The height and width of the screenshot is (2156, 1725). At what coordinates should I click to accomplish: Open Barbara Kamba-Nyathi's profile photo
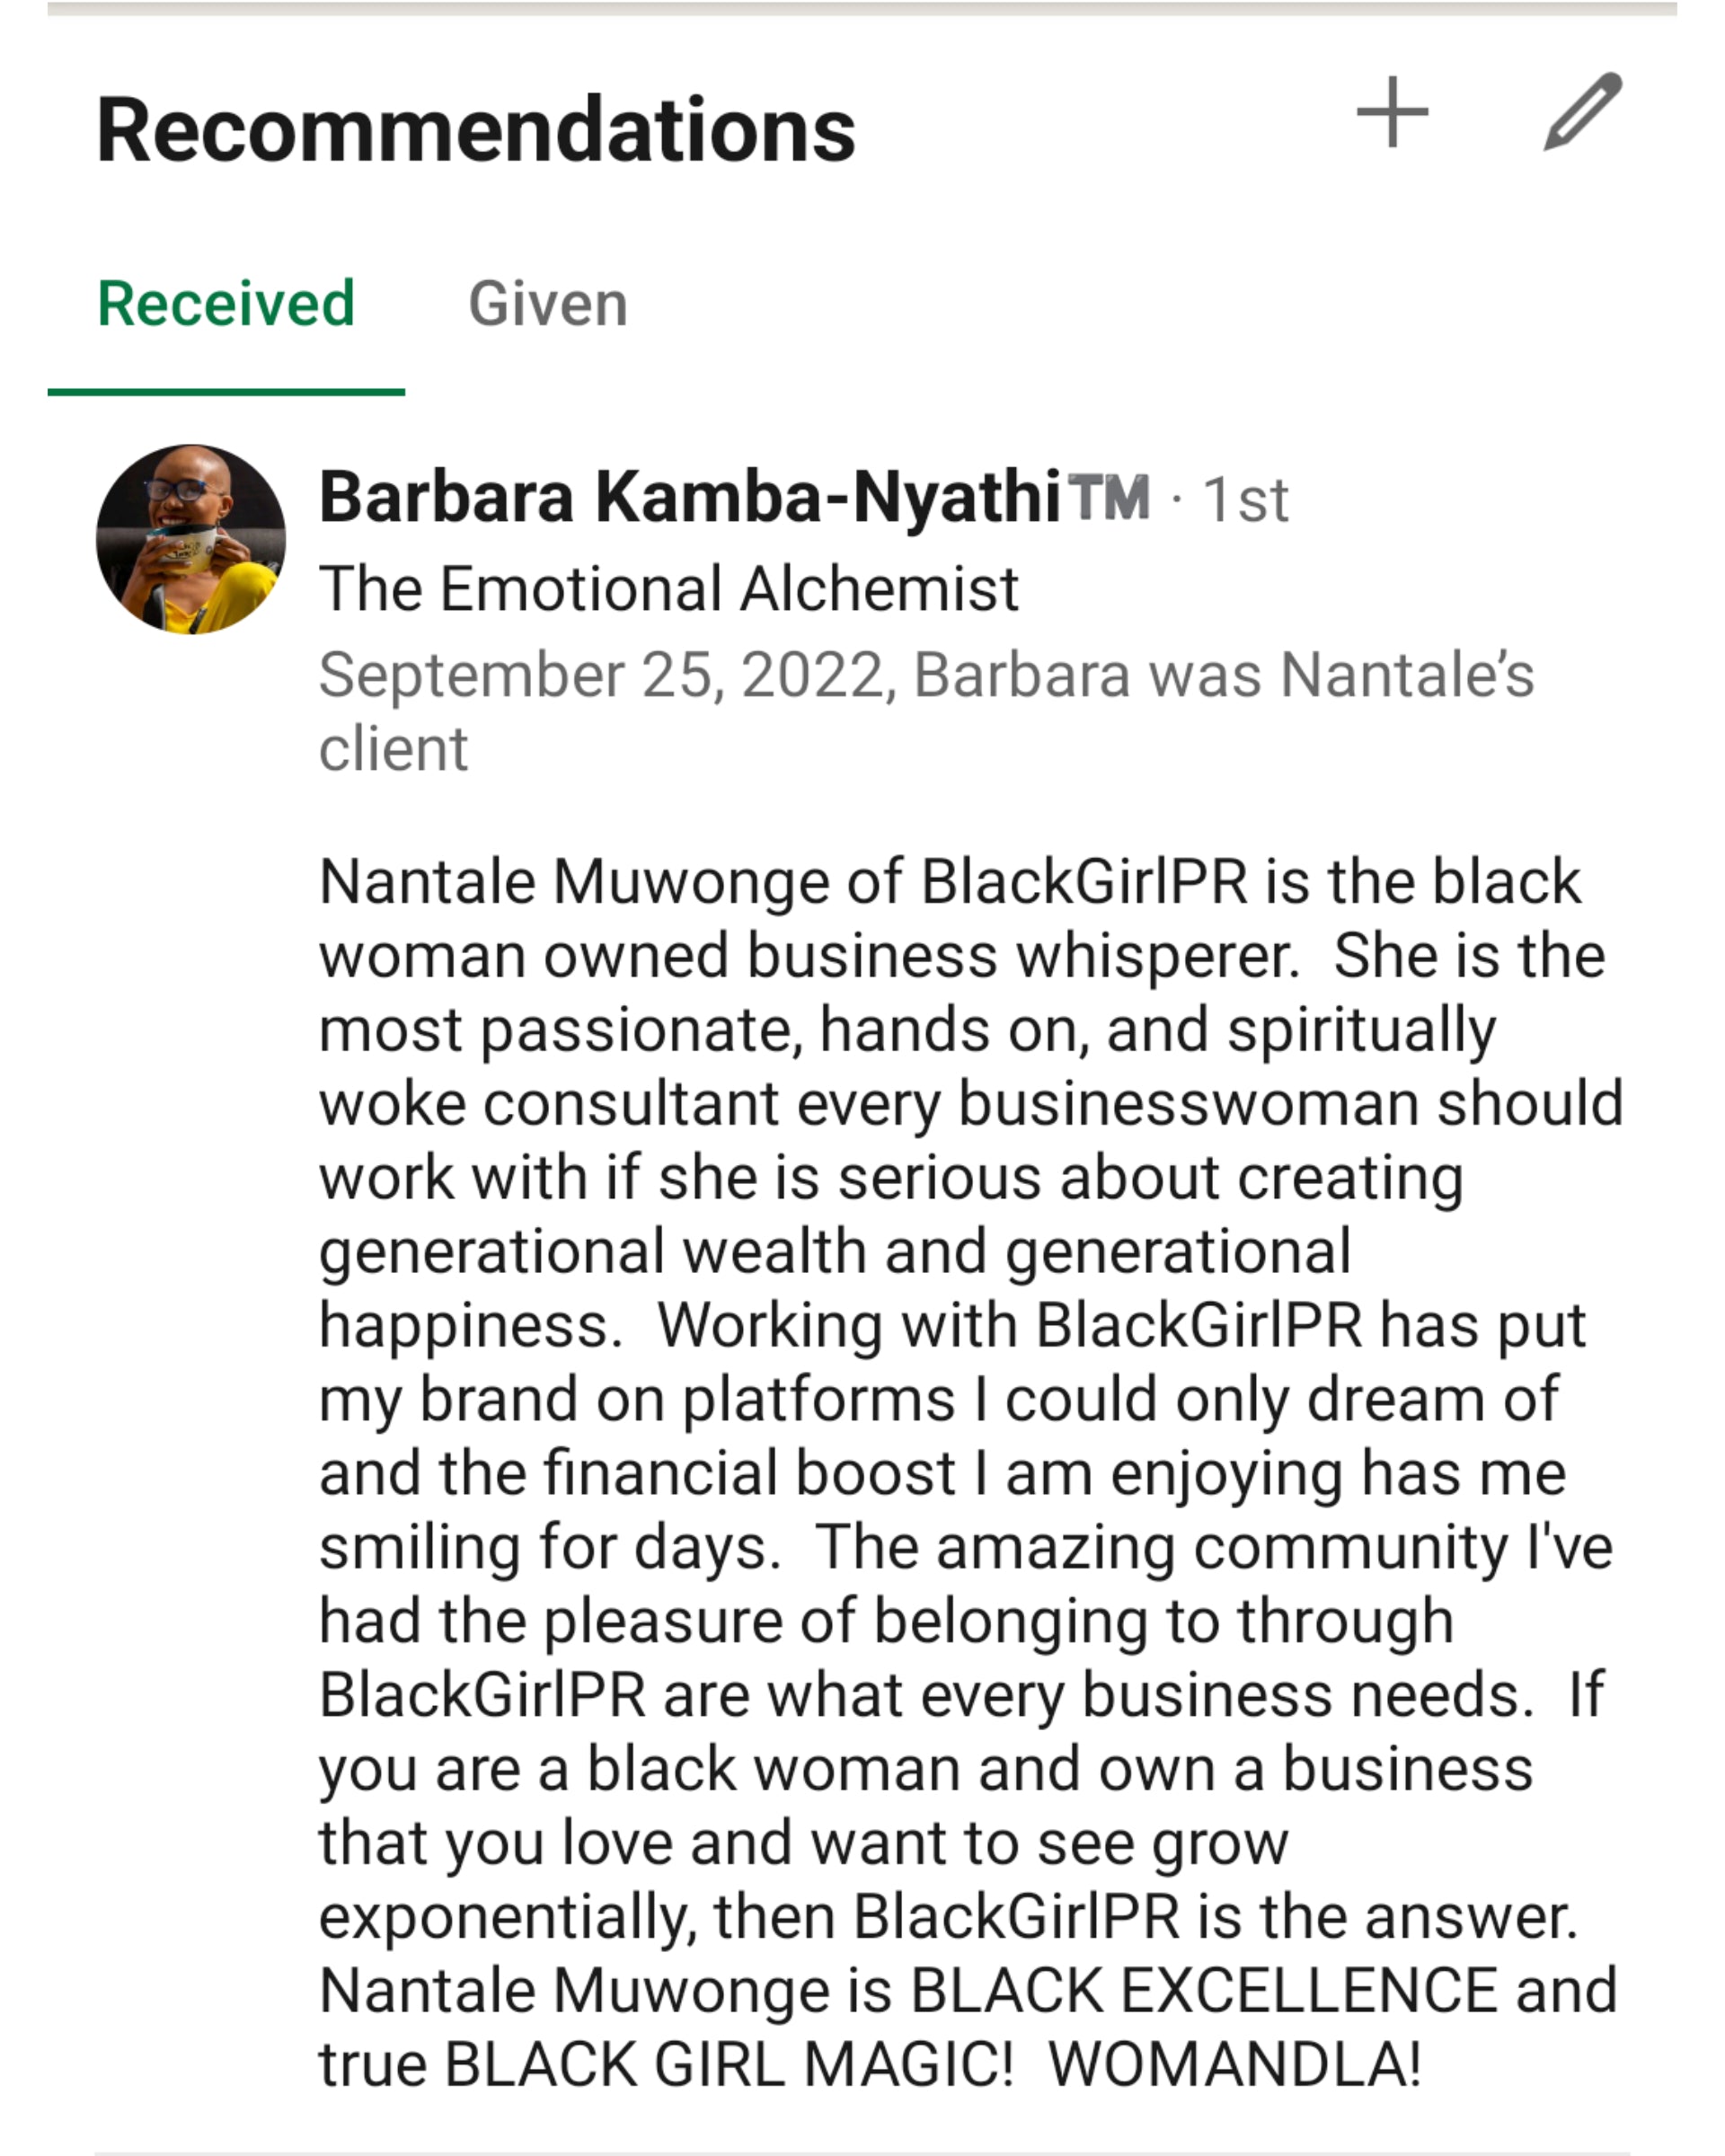191,540
